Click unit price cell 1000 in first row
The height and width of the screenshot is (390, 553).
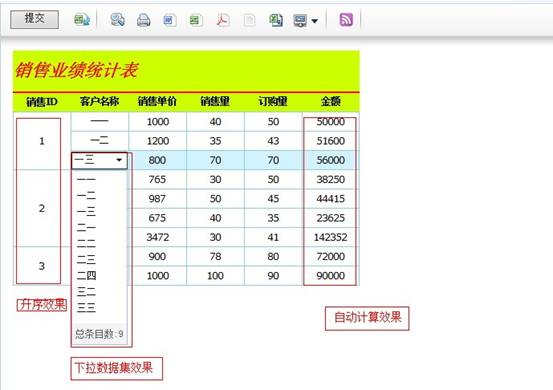point(158,122)
